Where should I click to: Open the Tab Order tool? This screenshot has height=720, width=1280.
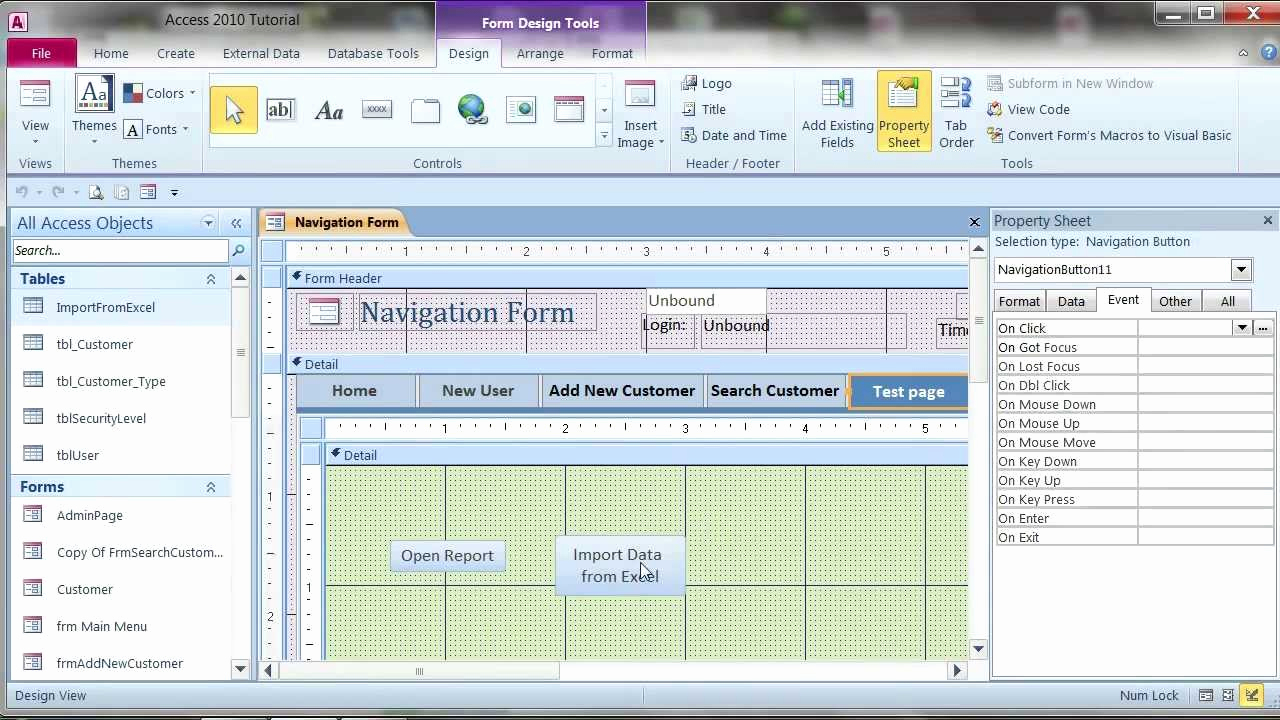pos(956,110)
